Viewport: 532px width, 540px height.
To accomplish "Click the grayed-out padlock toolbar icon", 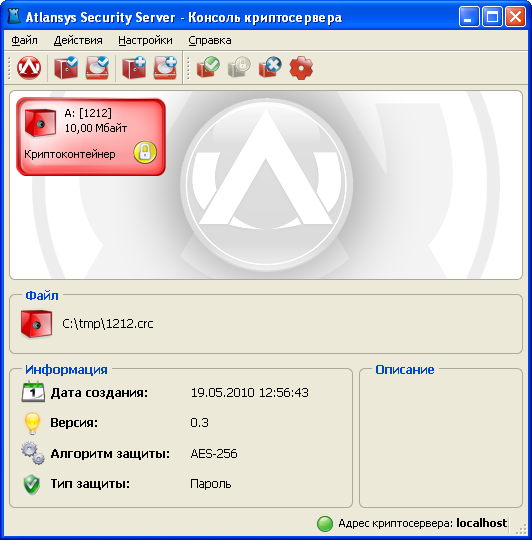I will point(239,68).
